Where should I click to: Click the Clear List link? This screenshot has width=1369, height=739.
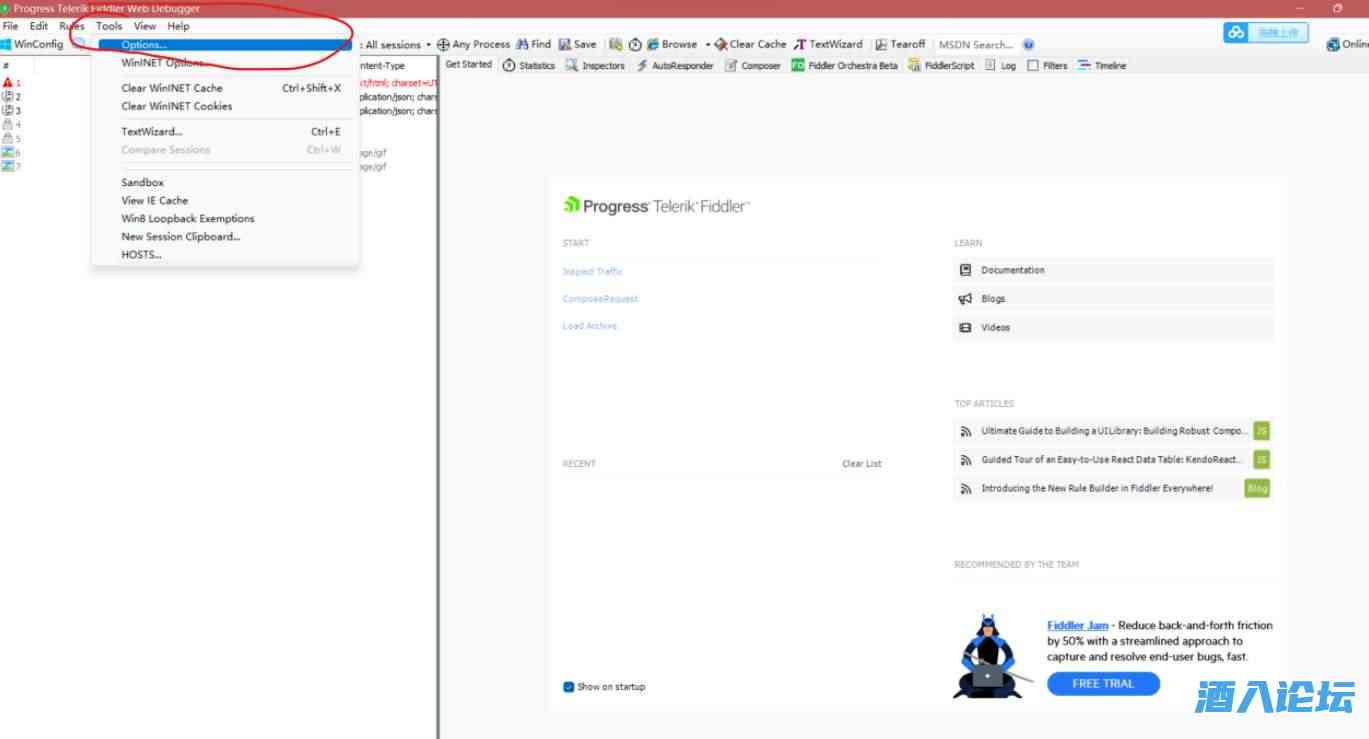coord(862,464)
